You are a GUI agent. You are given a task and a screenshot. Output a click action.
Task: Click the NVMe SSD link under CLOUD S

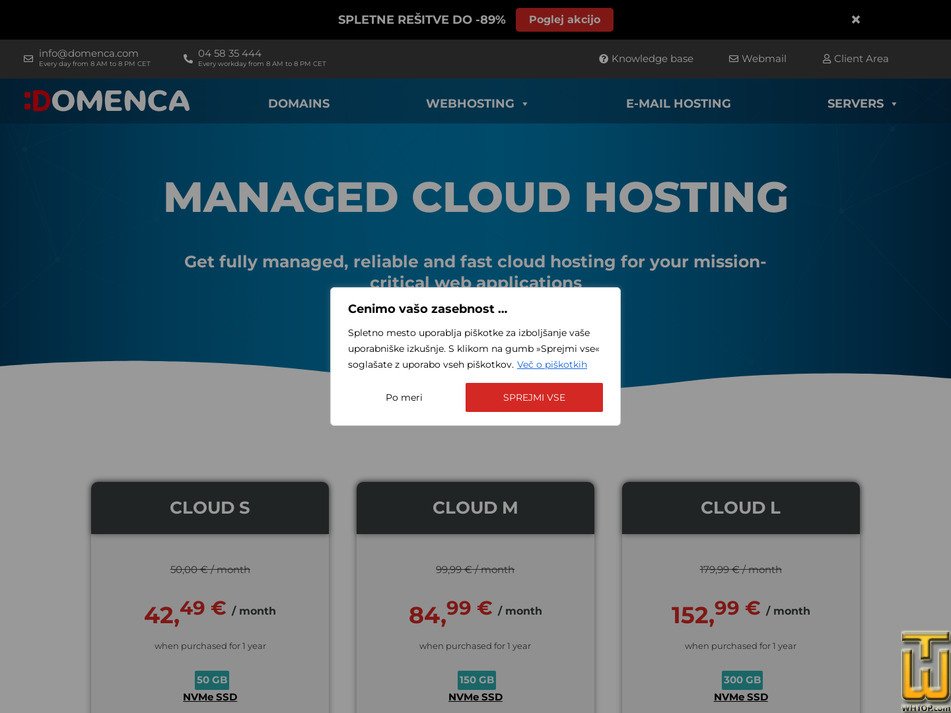(x=209, y=696)
